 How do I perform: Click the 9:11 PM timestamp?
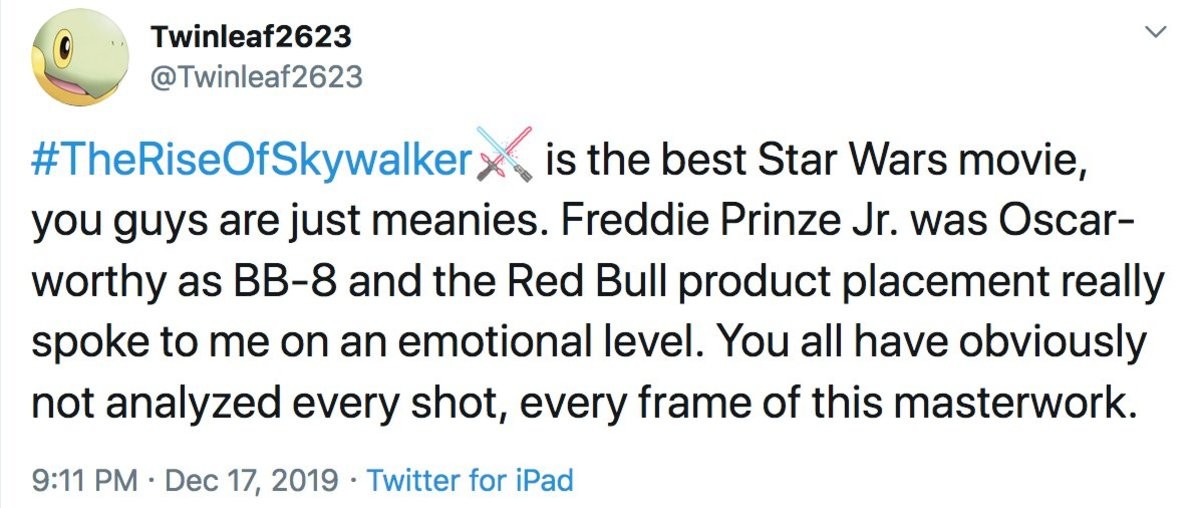(85, 480)
